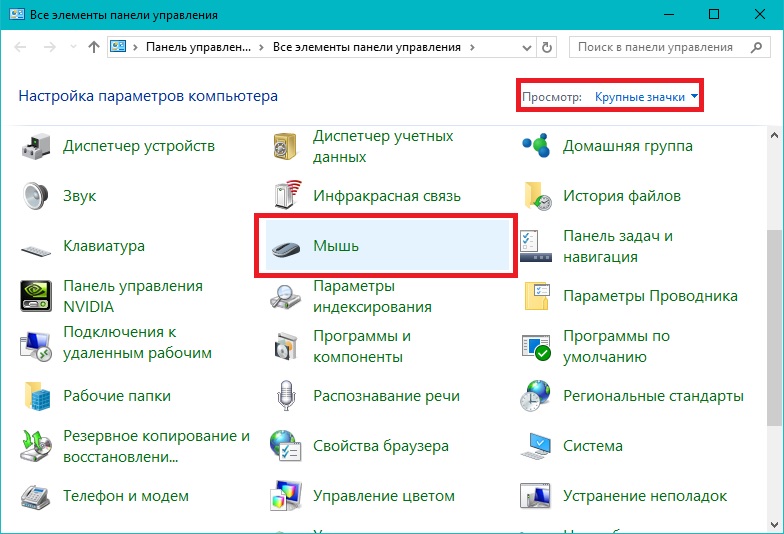This screenshot has width=784, height=534.
Task: Click the Sound (Звук) speaker icon
Action: click(x=36, y=196)
